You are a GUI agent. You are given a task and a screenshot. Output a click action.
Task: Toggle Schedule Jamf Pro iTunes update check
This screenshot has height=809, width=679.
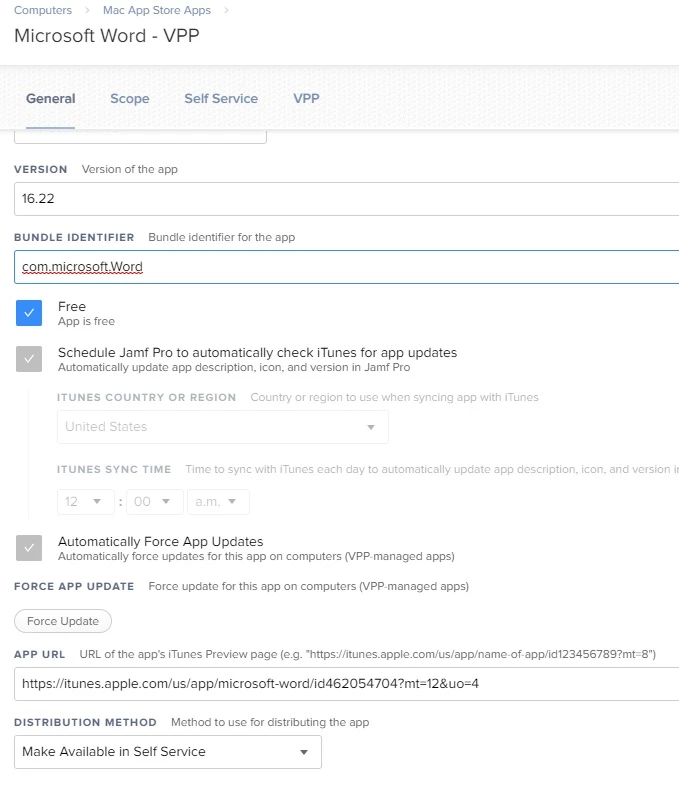[29, 359]
